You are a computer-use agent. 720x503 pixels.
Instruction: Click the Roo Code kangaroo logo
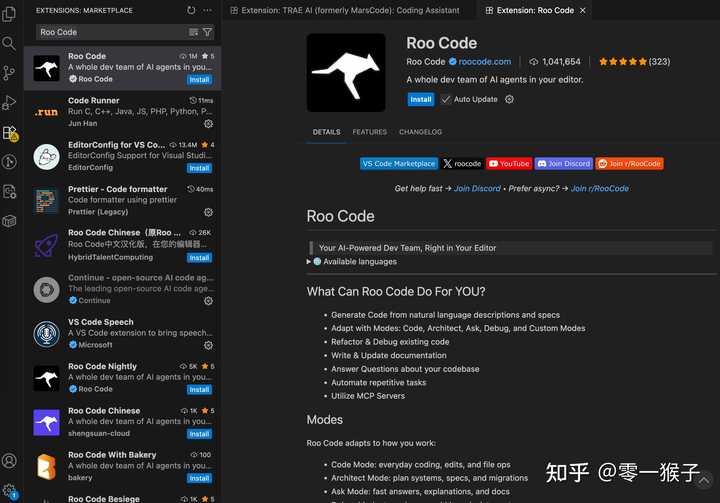[x=346, y=73]
